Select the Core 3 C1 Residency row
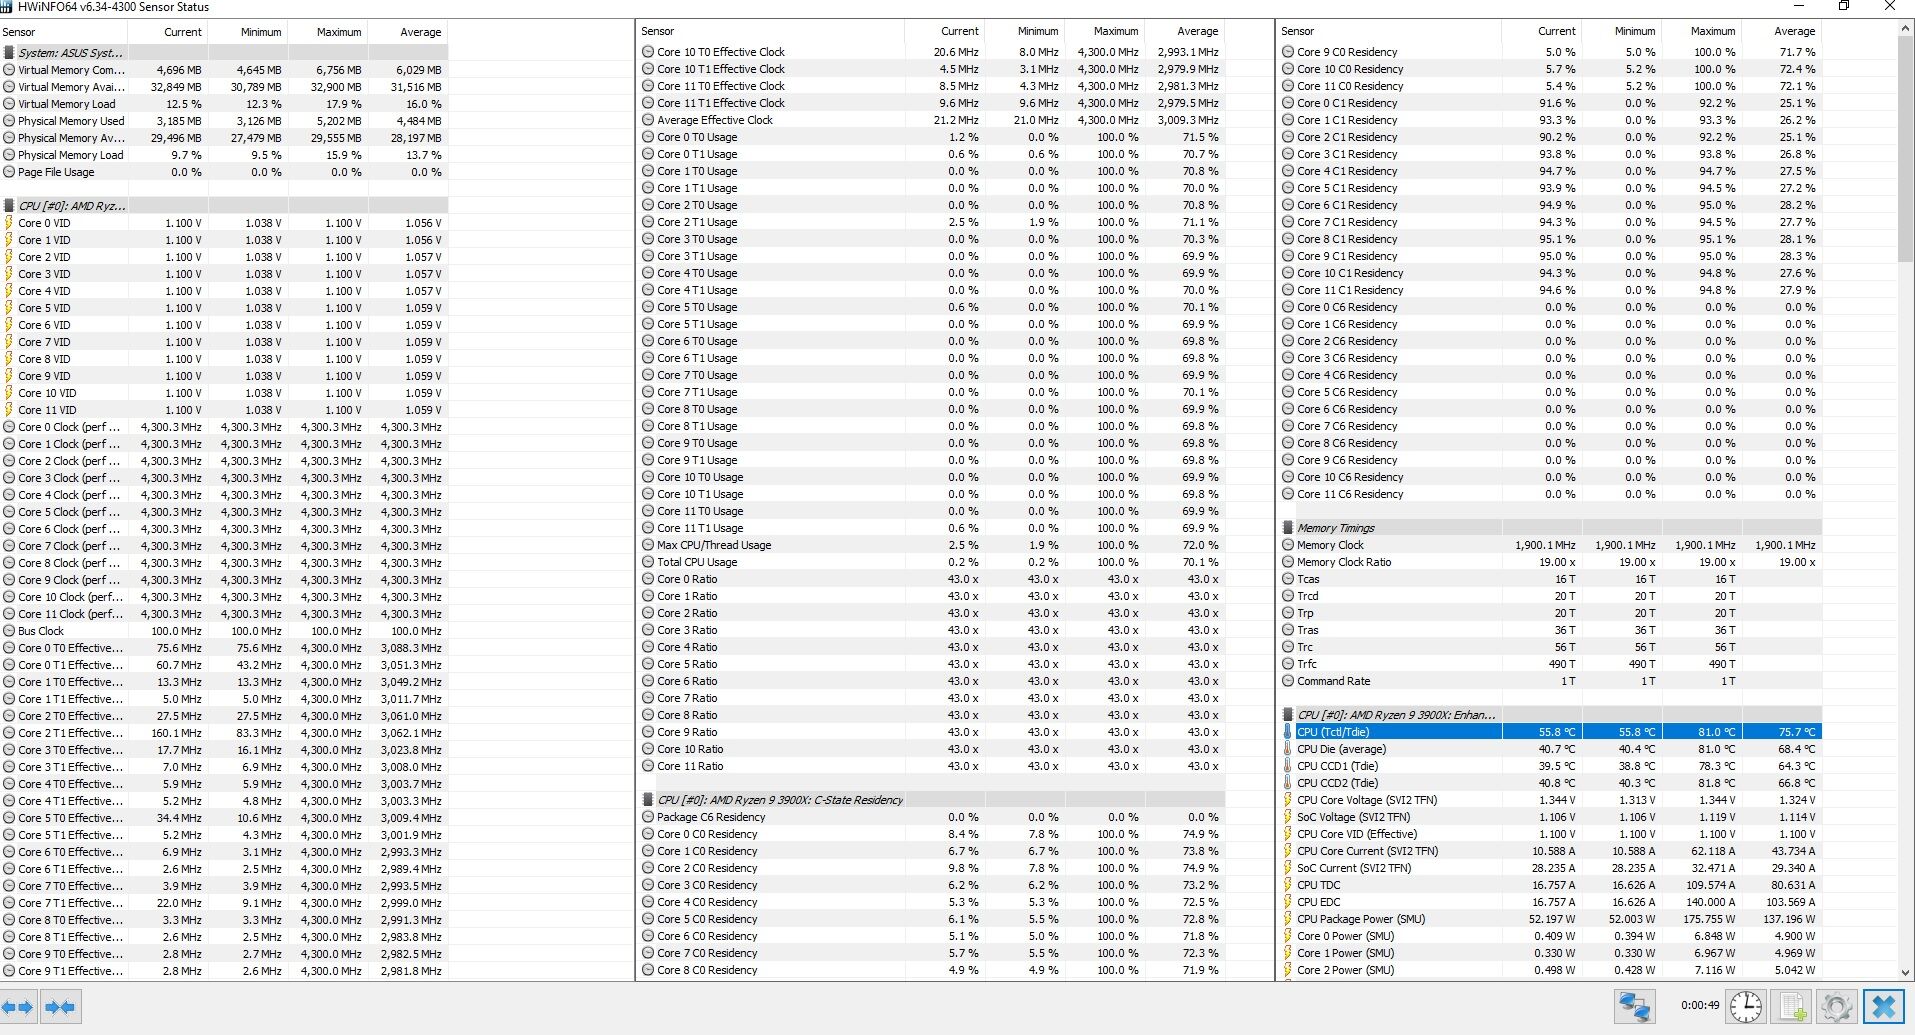Image resolution: width=1915 pixels, height=1035 pixels. 1551,154
